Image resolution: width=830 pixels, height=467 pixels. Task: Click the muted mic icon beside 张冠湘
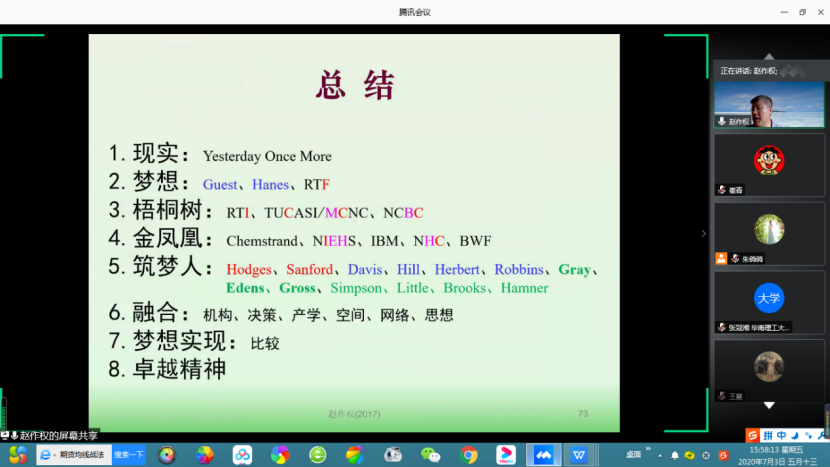tap(722, 327)
